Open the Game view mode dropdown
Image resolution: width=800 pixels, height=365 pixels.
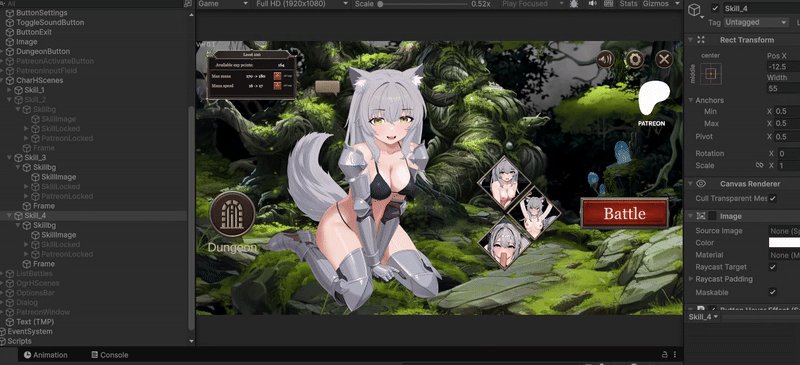point(222,4)
